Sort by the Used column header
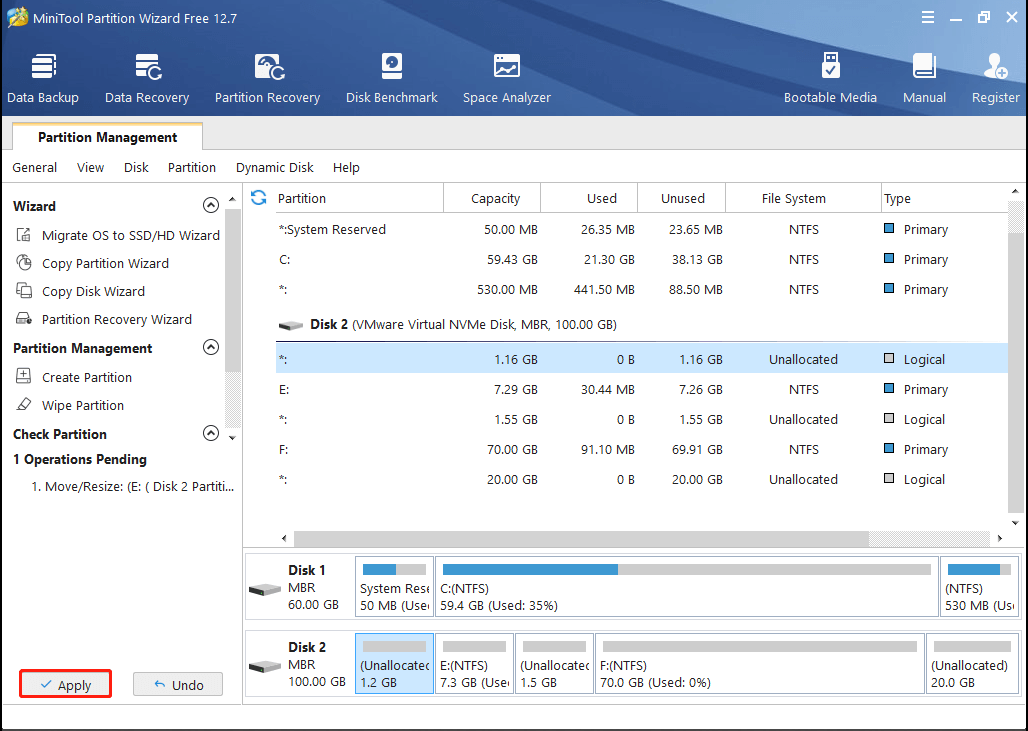The height and width of the screenshot is (731, 1028). click(x=589, y=198)
